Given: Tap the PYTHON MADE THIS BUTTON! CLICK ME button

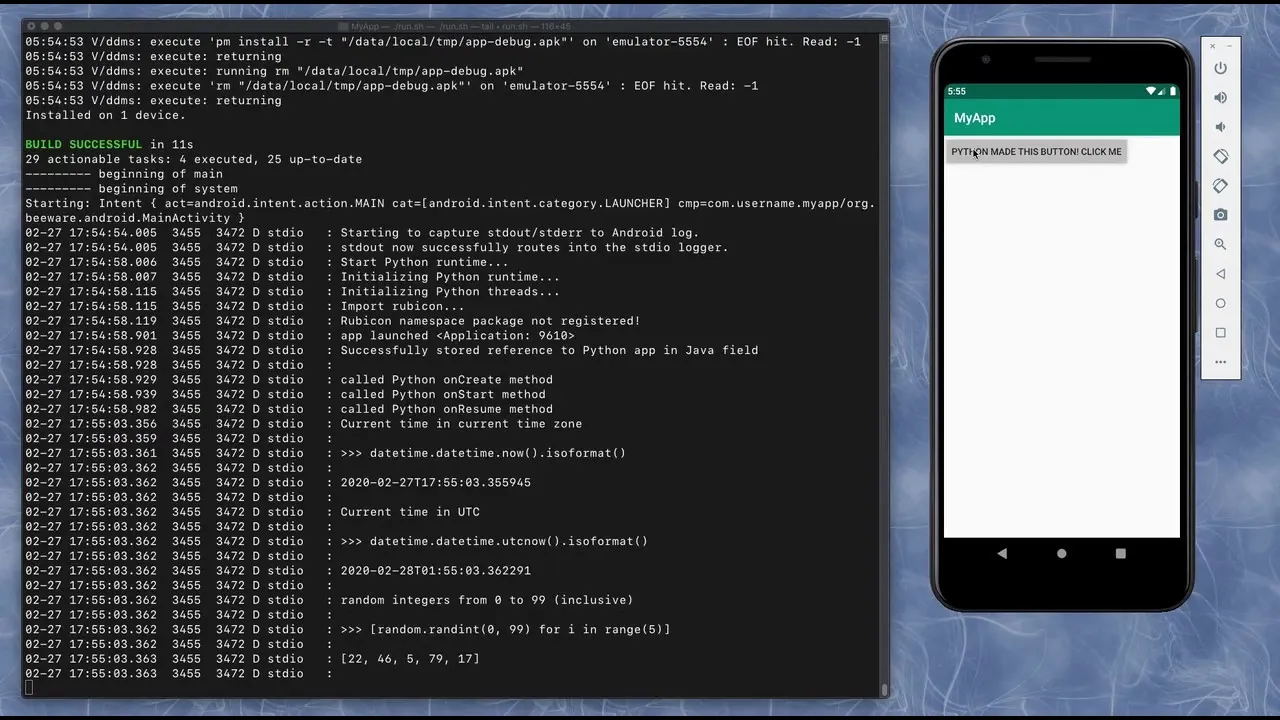Looking at the screenshot, I should [x=1036, y=151].
